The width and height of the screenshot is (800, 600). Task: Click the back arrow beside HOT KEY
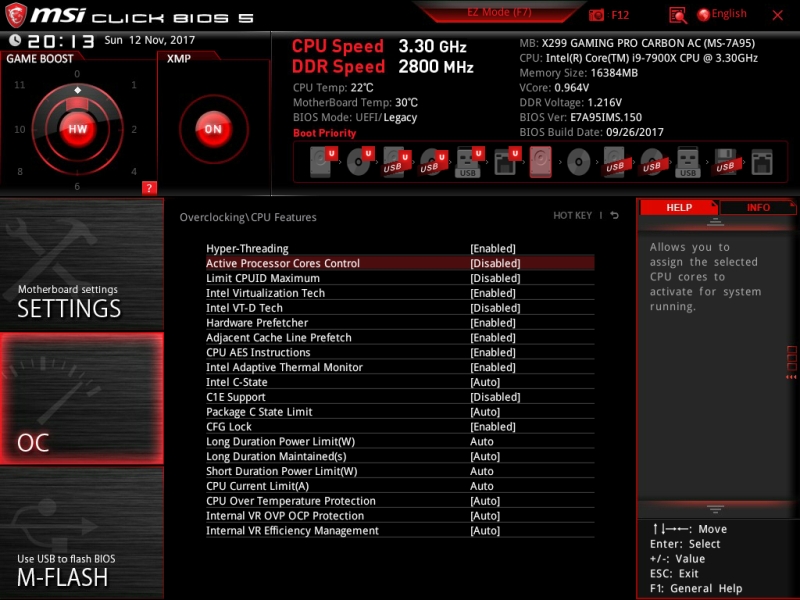pyautogui.click(x=615, y=215)
